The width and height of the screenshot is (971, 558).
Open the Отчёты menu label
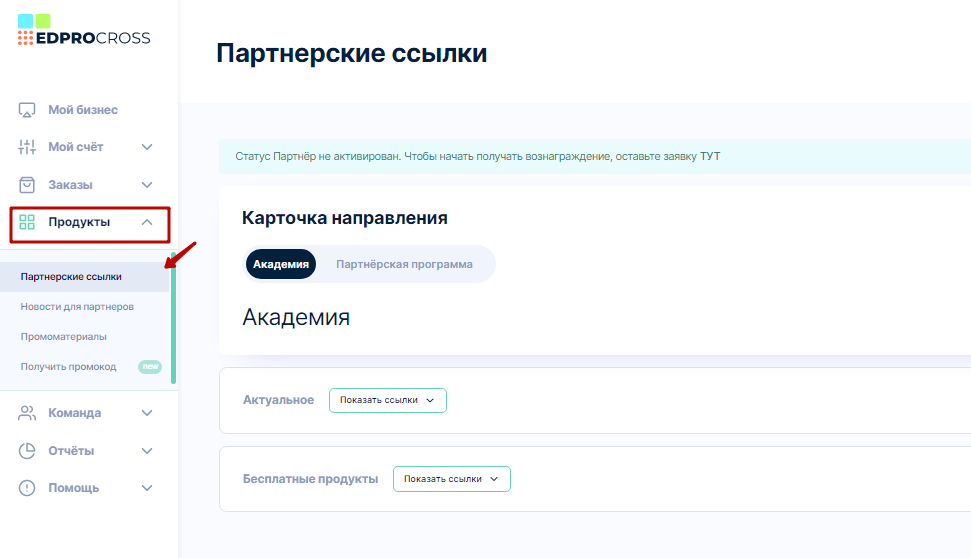coord(71,451)
